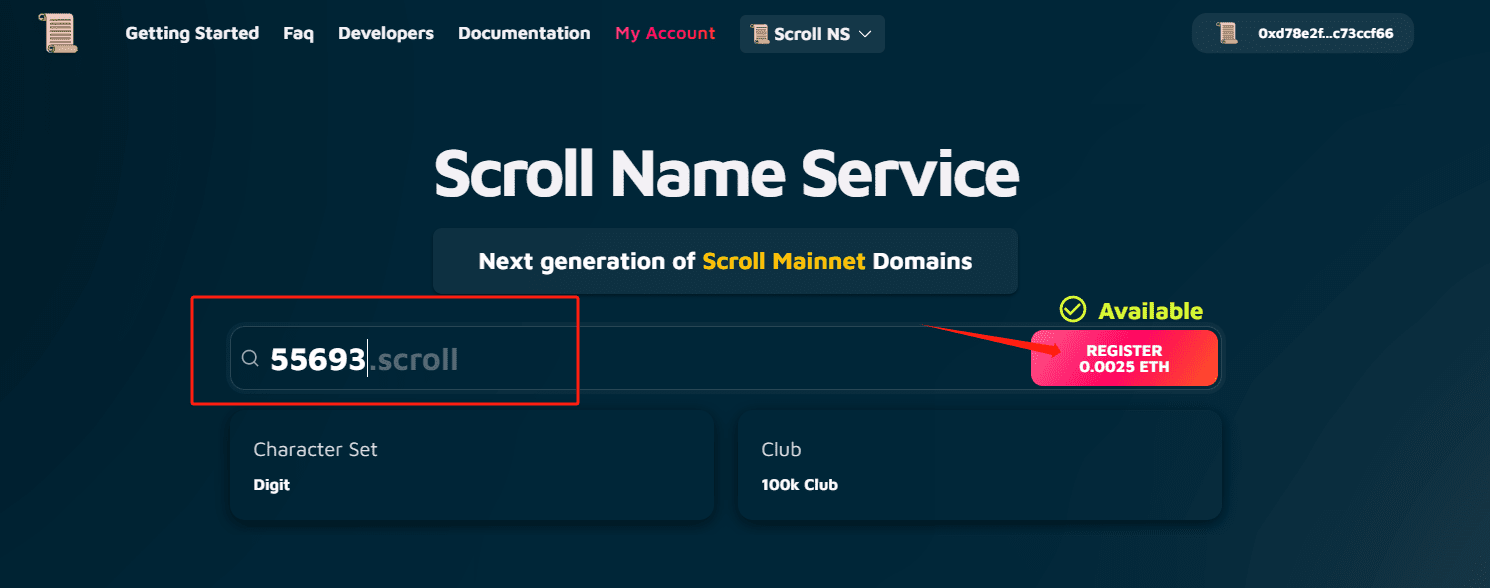The height and width of the screenshot is (588, 1490).
Task: Click the Scroll Name Service heading
Action: click(726, 173)
